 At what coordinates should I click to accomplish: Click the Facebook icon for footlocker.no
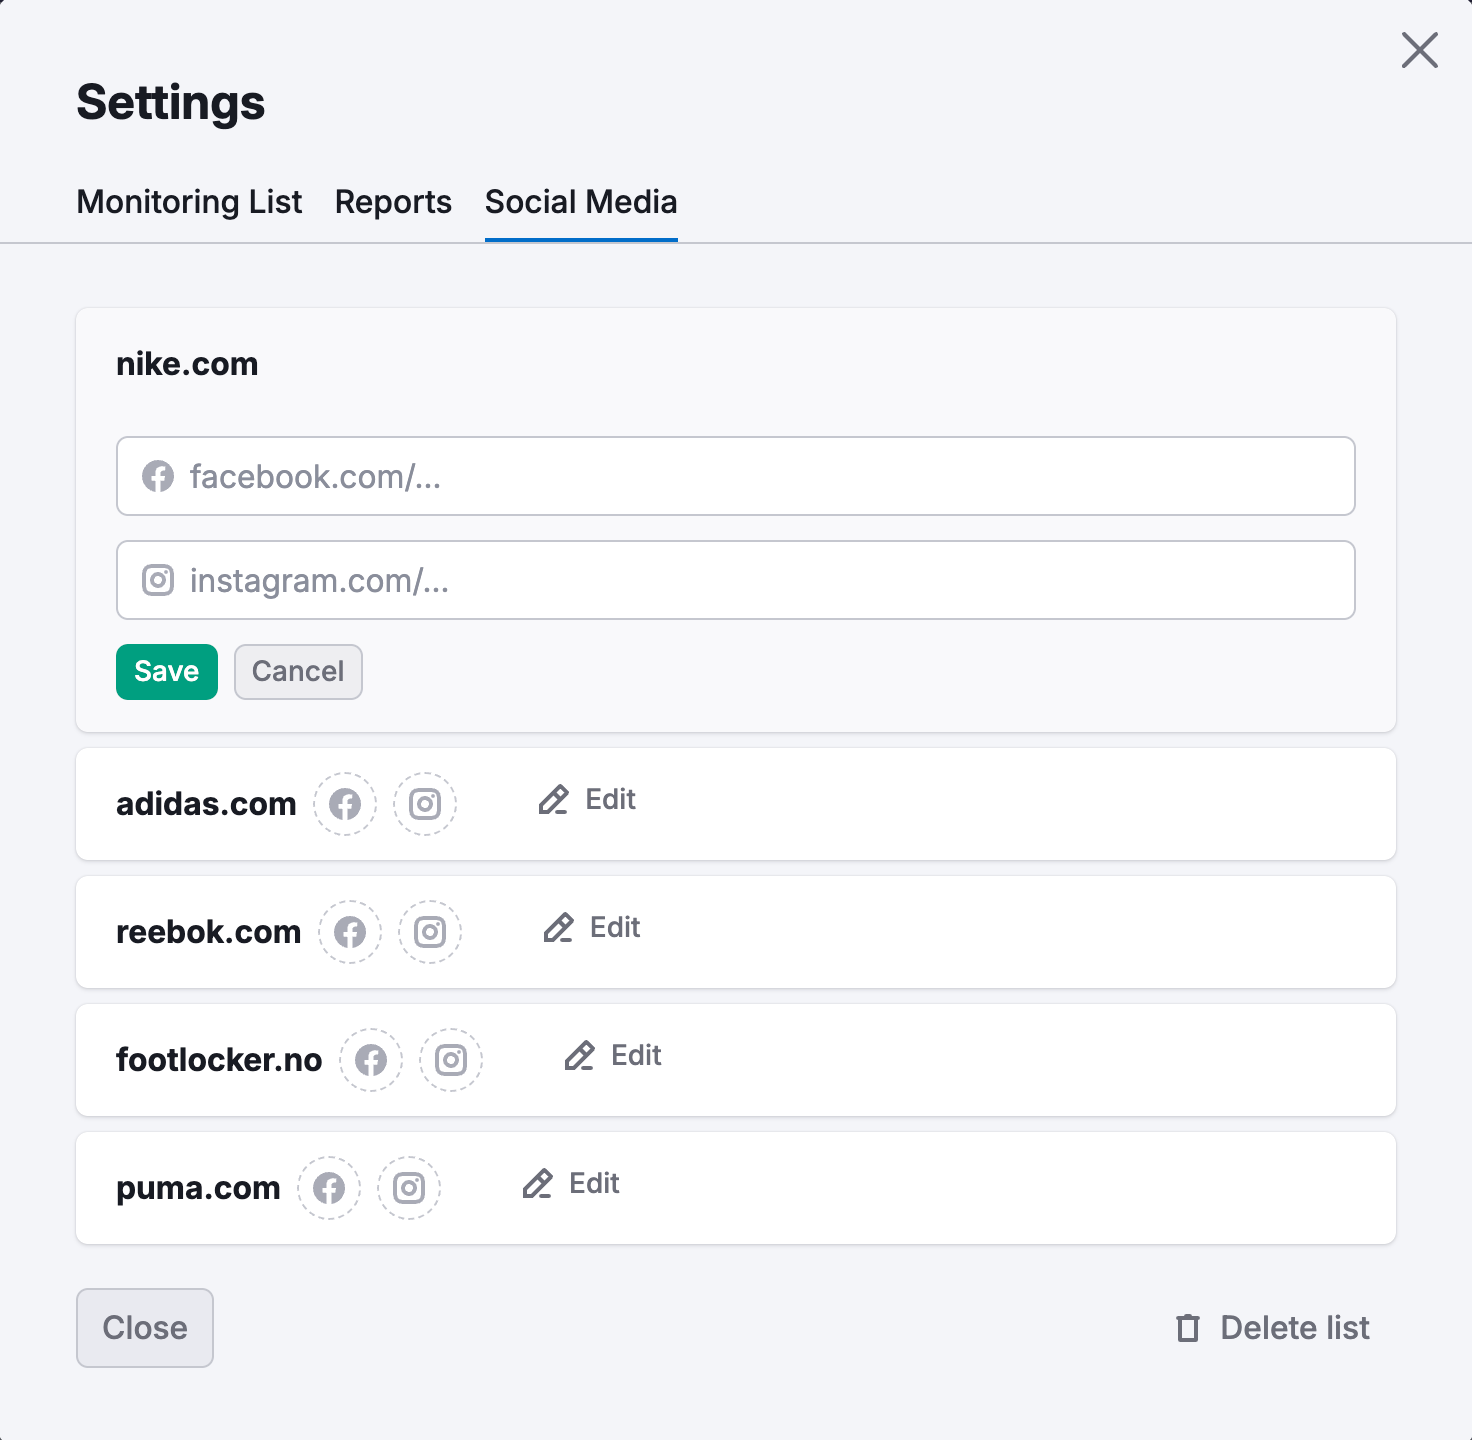370,1060
